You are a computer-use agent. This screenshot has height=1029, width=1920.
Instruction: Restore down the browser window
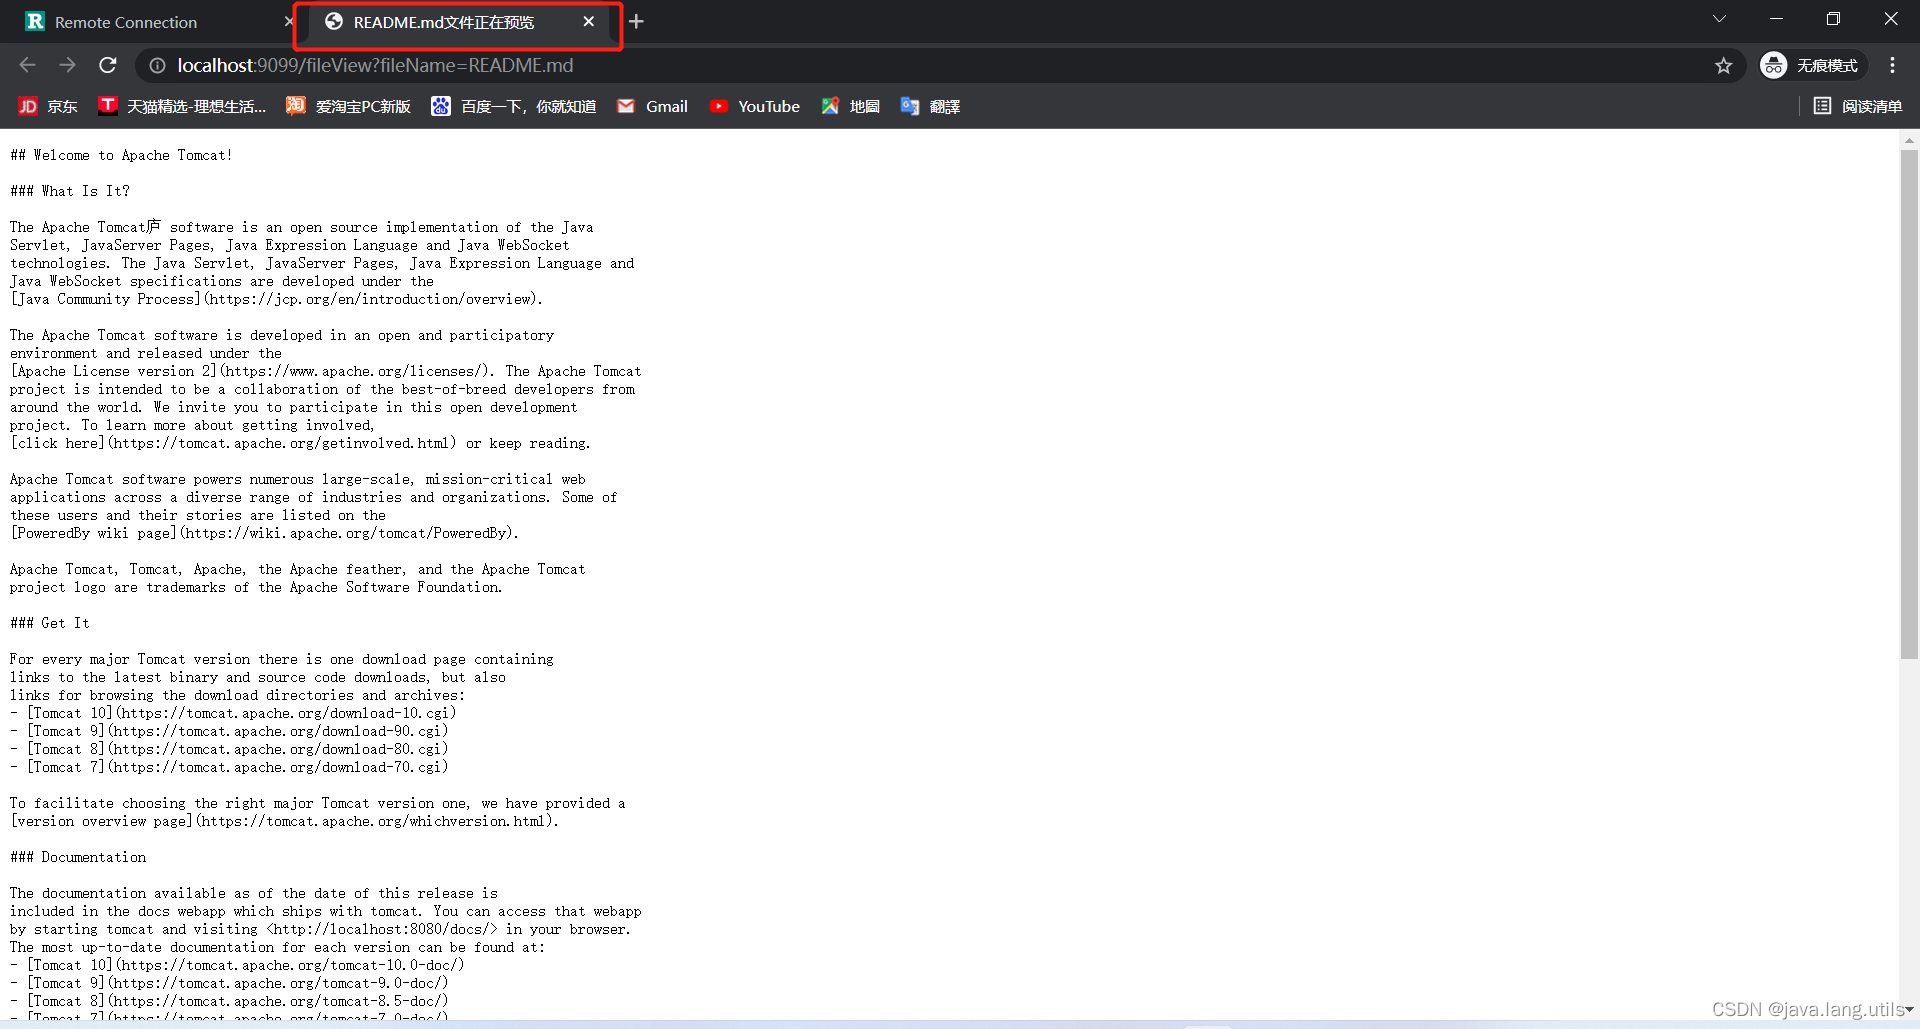point(1833,19)
